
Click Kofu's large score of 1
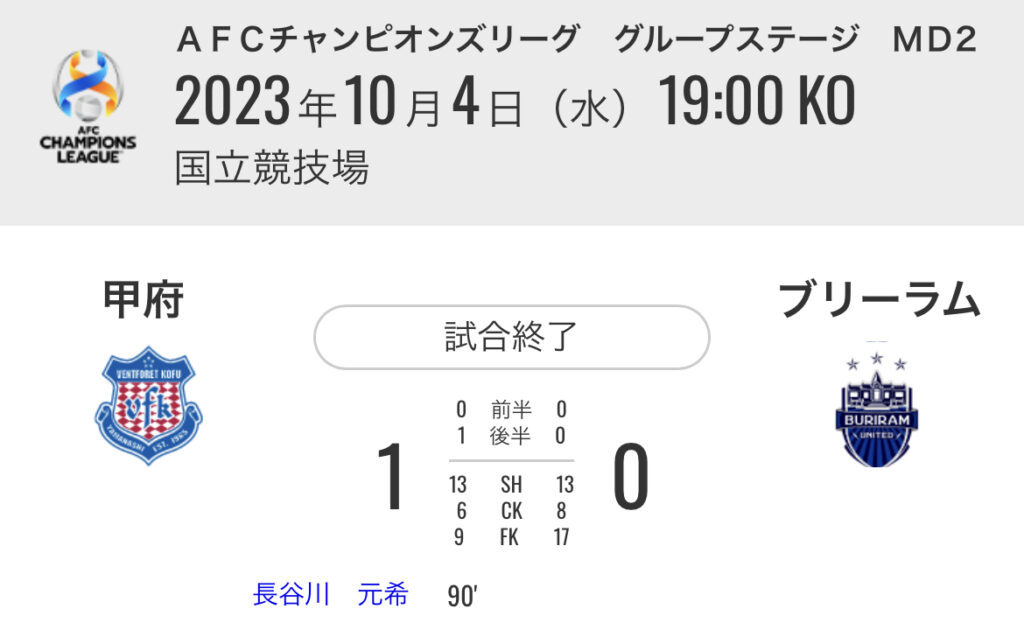392,477
